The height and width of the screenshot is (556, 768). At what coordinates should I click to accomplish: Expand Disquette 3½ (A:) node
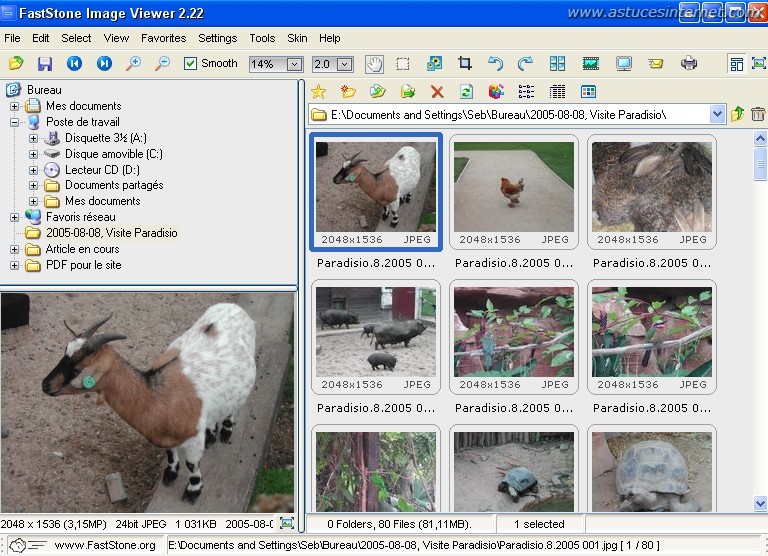(33, 138)
